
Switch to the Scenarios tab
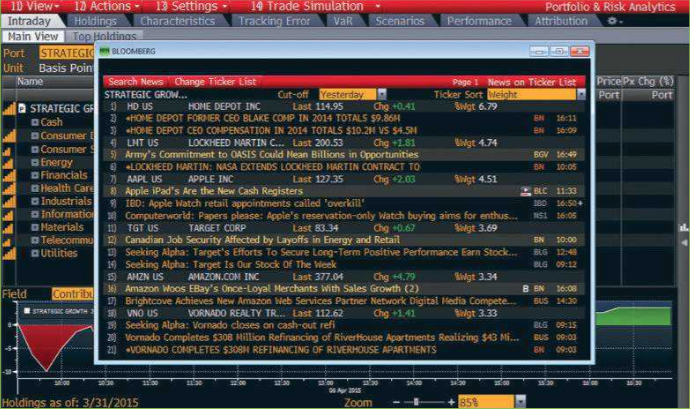400,21
